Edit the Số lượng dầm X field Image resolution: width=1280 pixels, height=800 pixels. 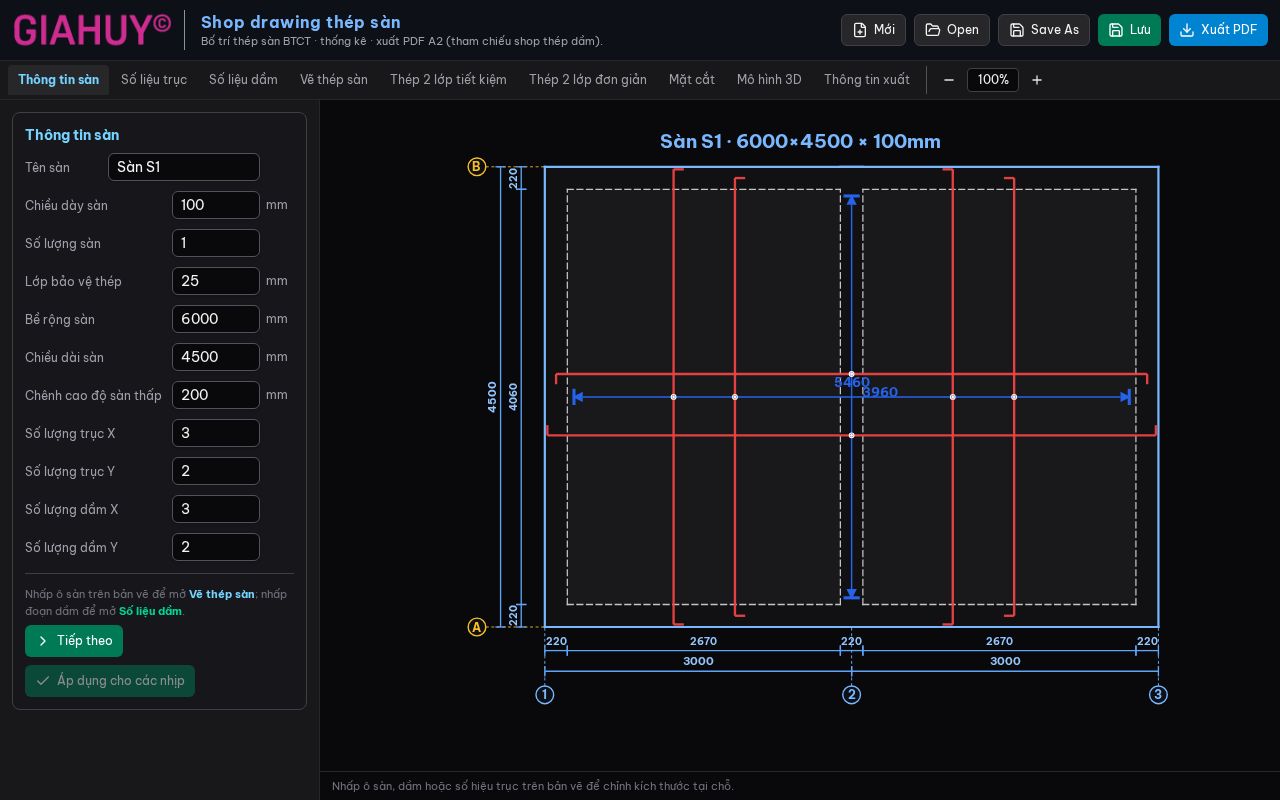tap(216, 509)
